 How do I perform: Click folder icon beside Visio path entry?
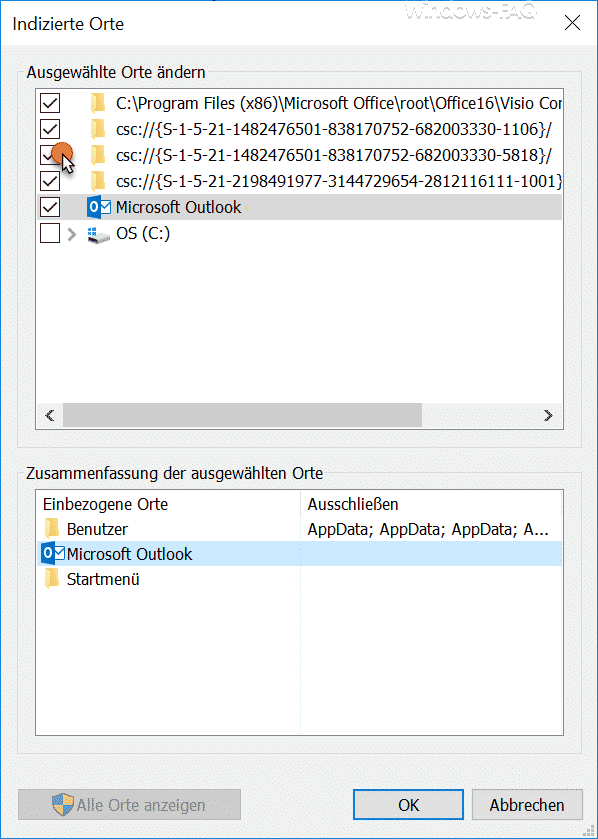(98, 103)
